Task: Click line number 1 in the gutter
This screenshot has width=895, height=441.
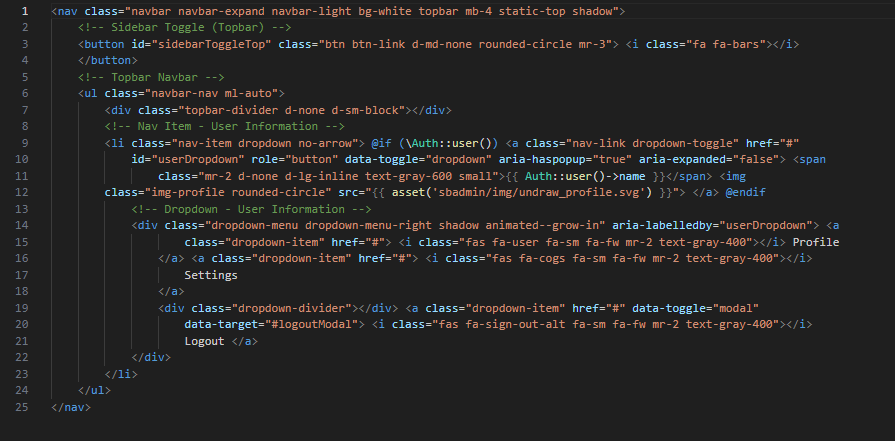Action: pyautogui.click(x=23, y=11)
